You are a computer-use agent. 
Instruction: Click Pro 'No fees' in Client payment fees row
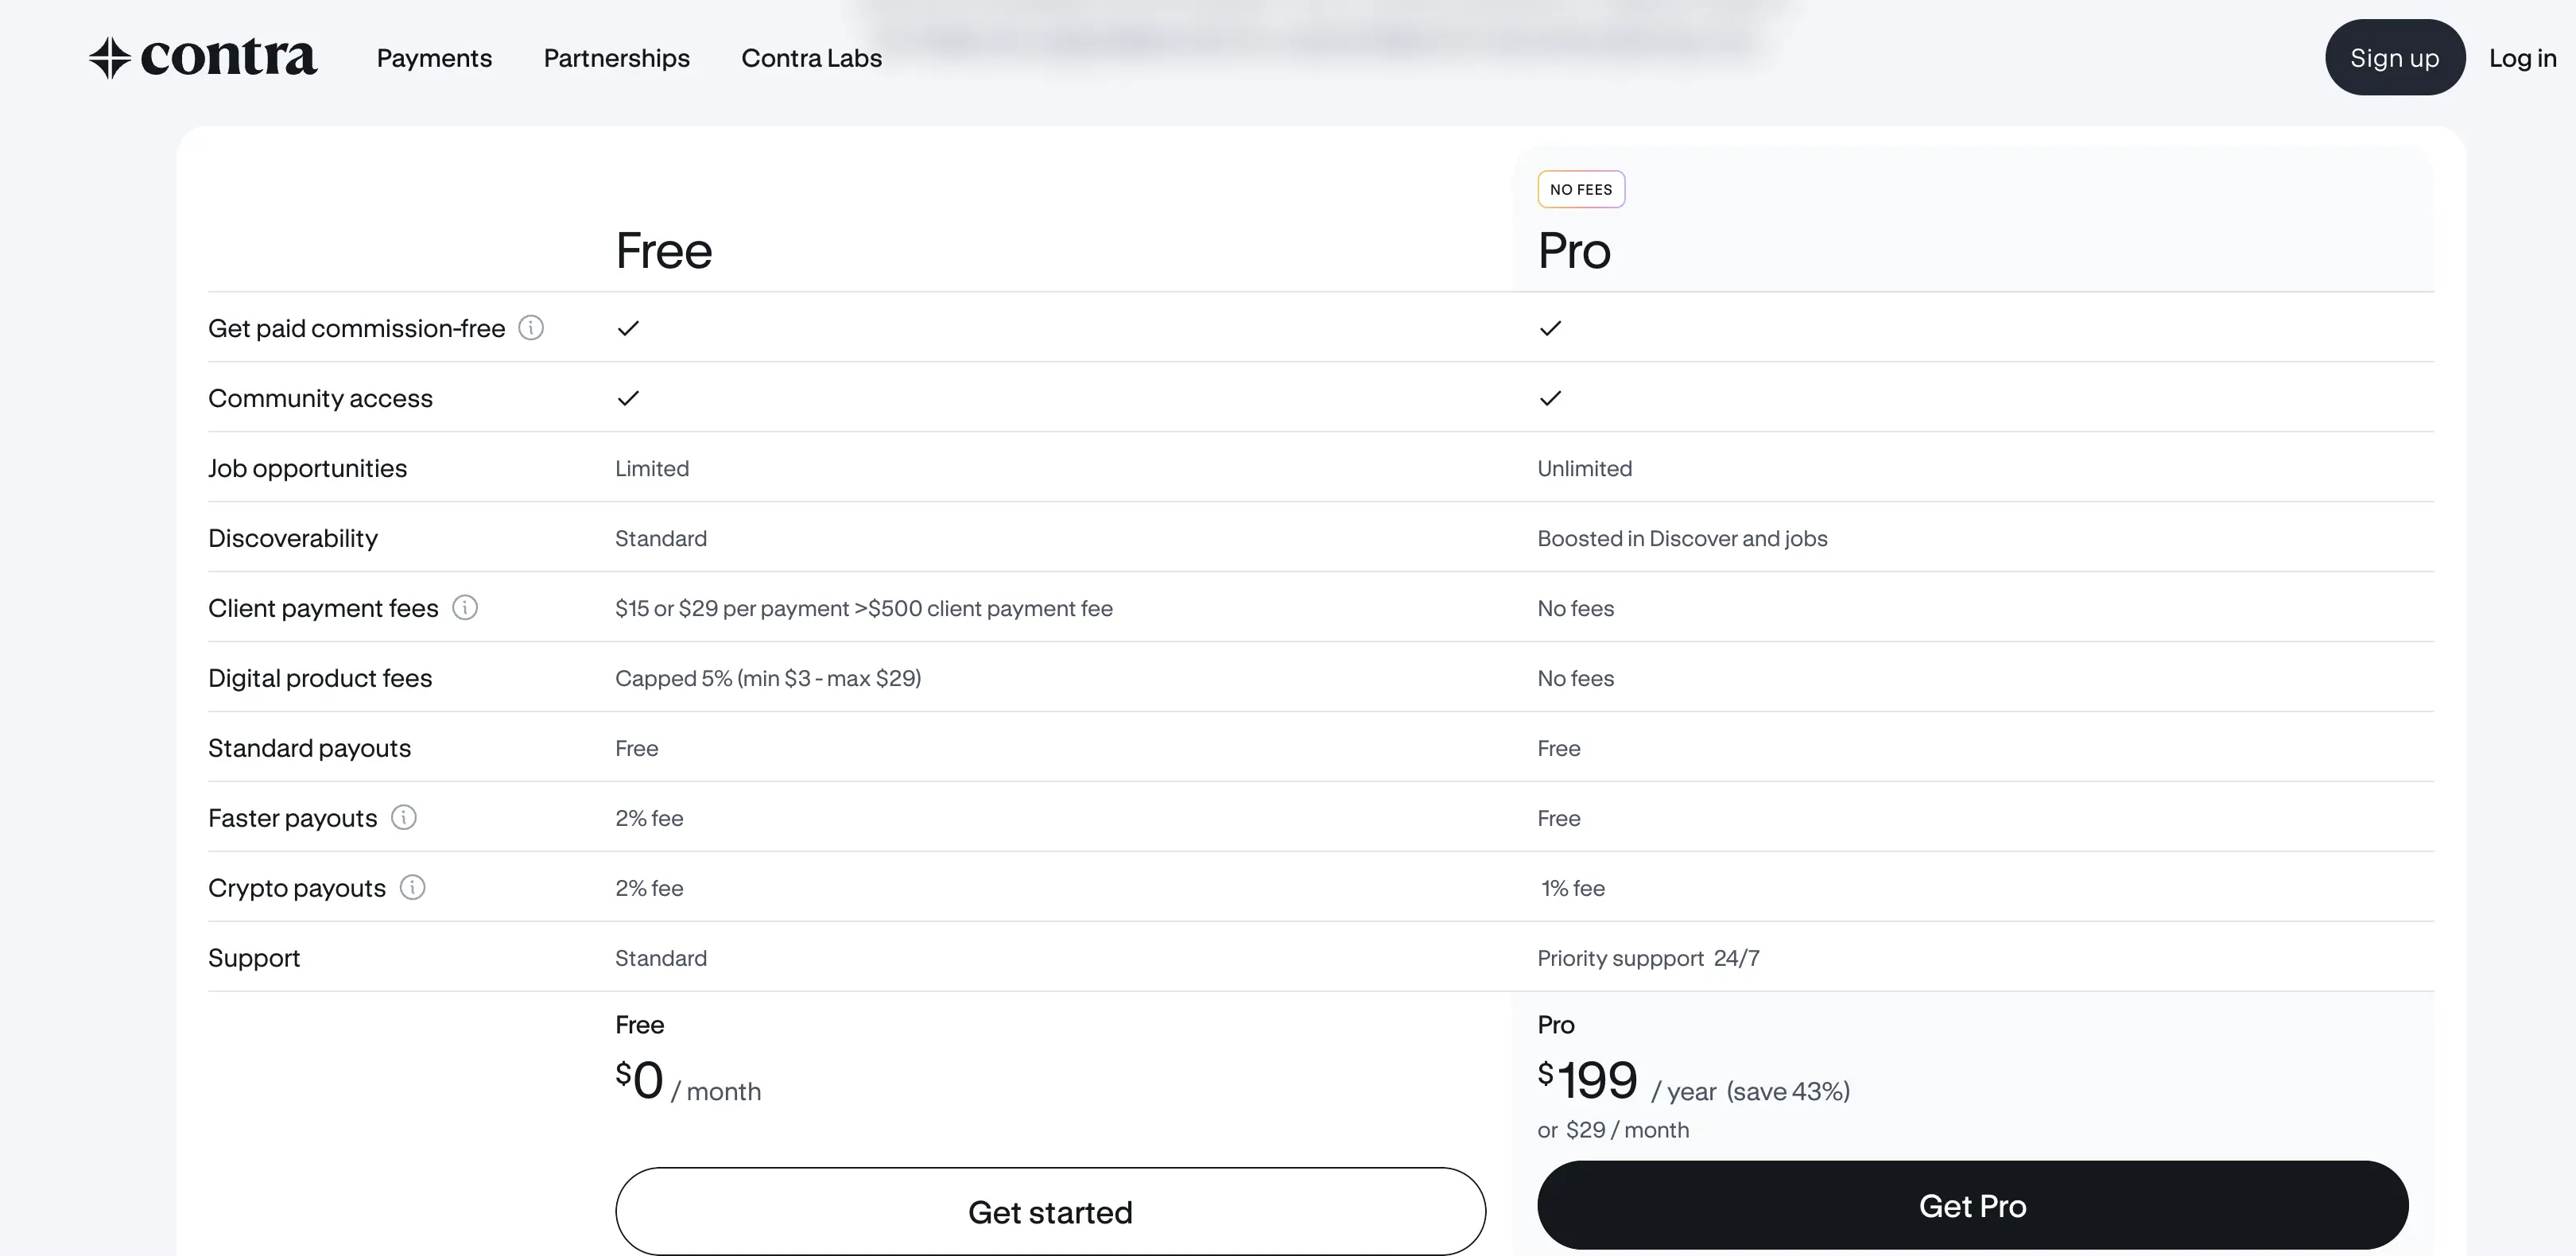(1576, 608)
